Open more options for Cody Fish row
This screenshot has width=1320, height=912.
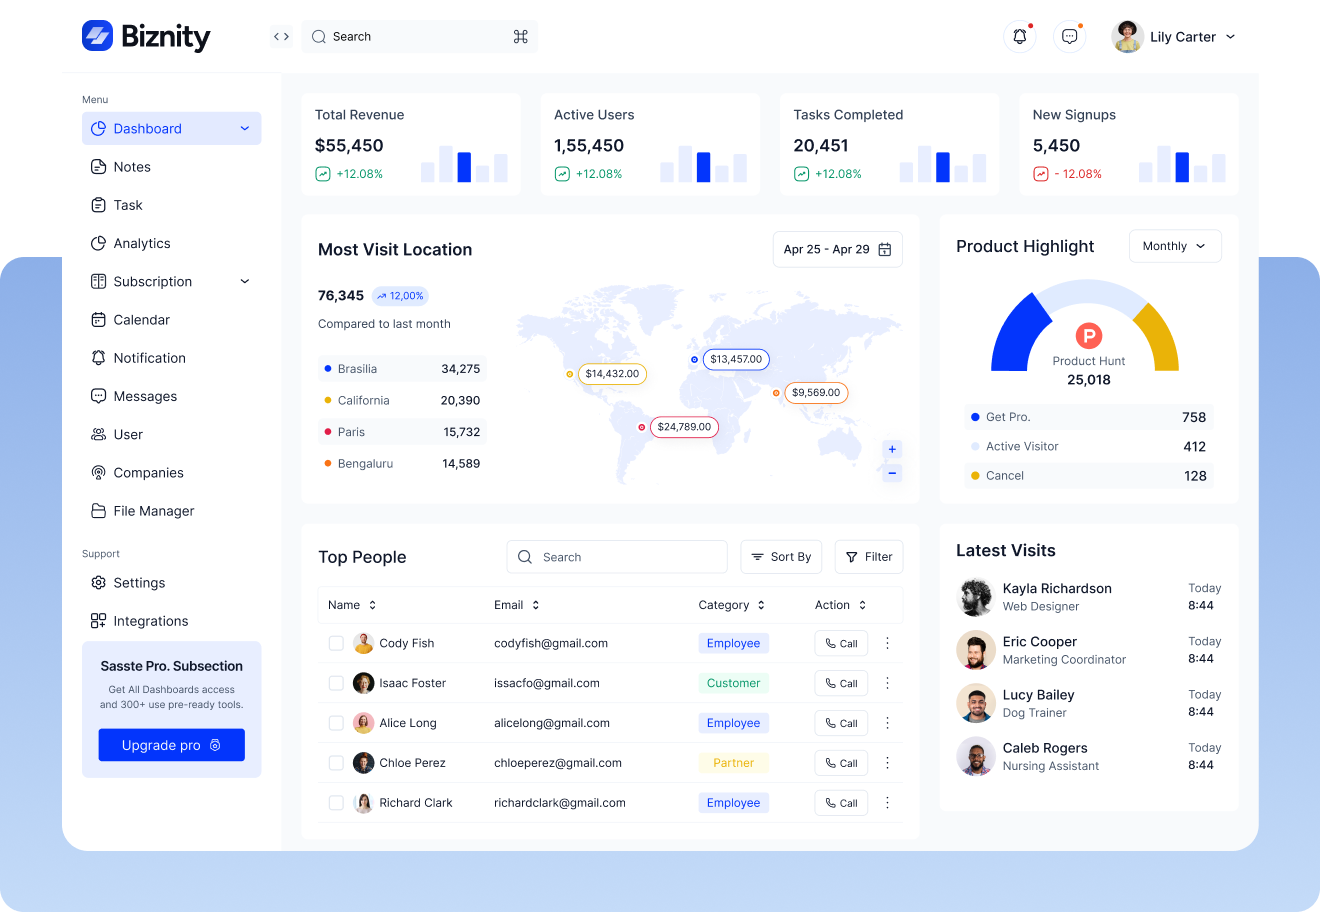click(887, 643)
